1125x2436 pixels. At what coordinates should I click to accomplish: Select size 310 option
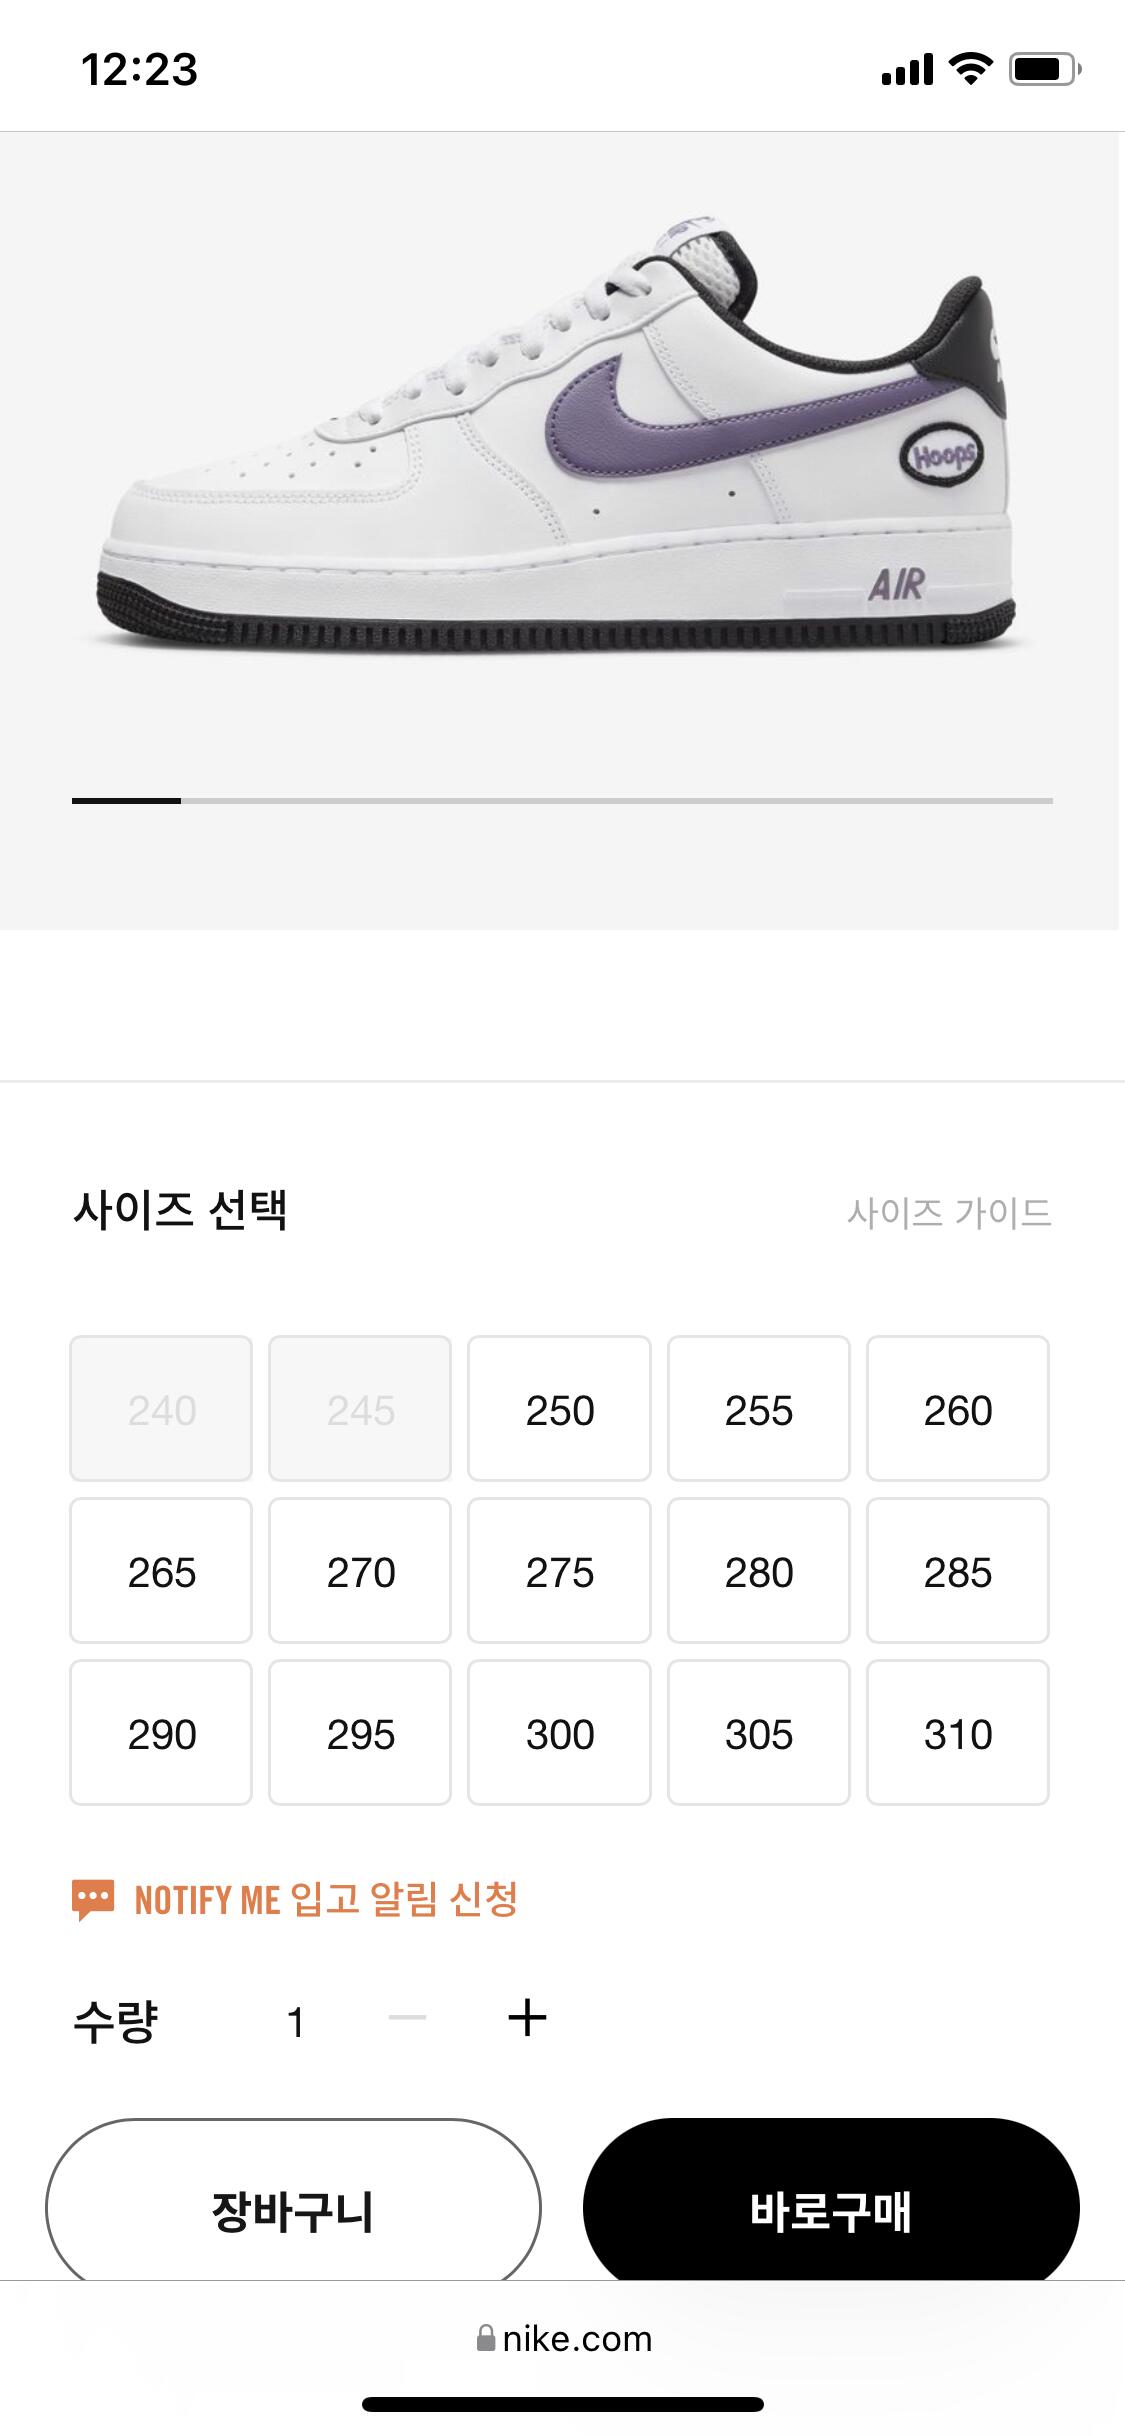(x=957, y=1733)
